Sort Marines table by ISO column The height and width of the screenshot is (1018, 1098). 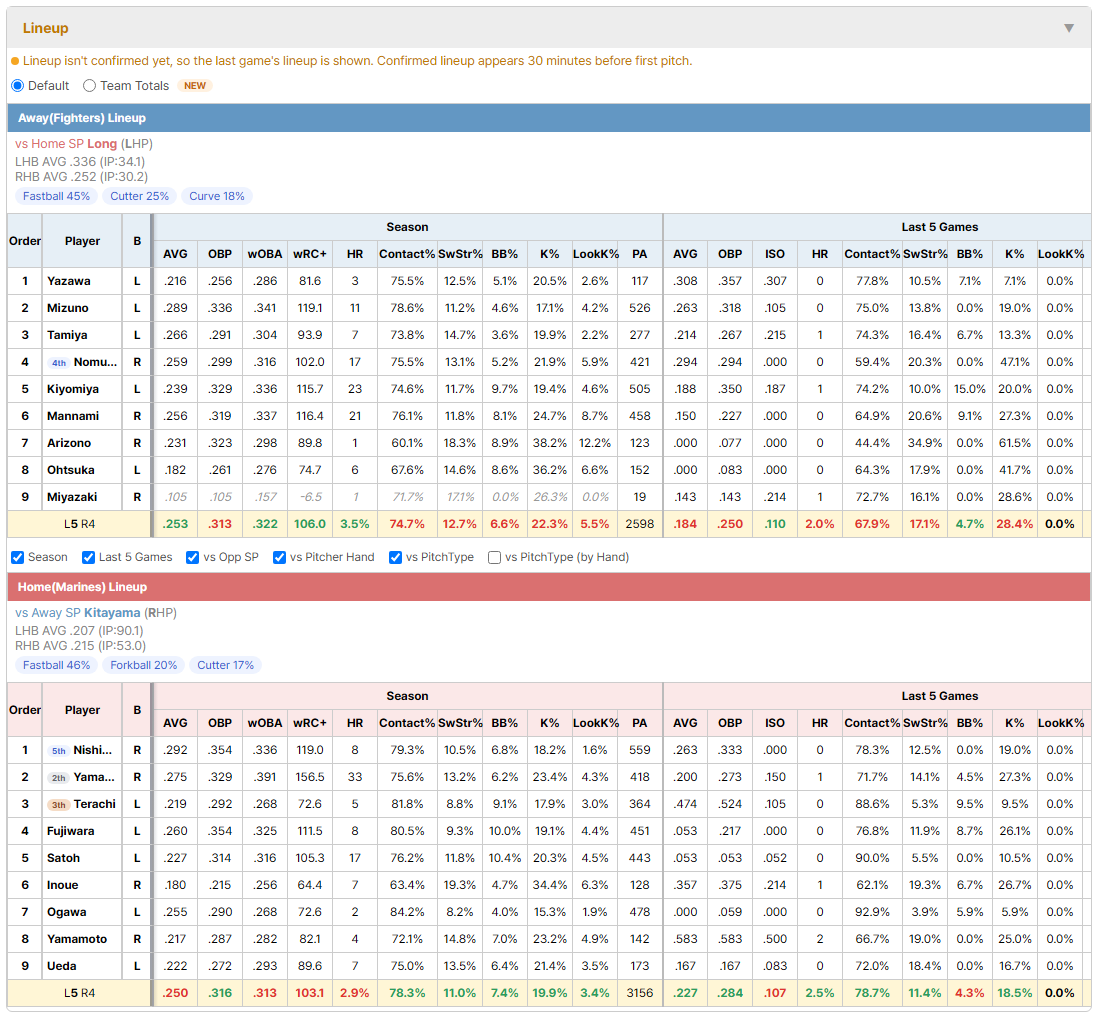774,723
